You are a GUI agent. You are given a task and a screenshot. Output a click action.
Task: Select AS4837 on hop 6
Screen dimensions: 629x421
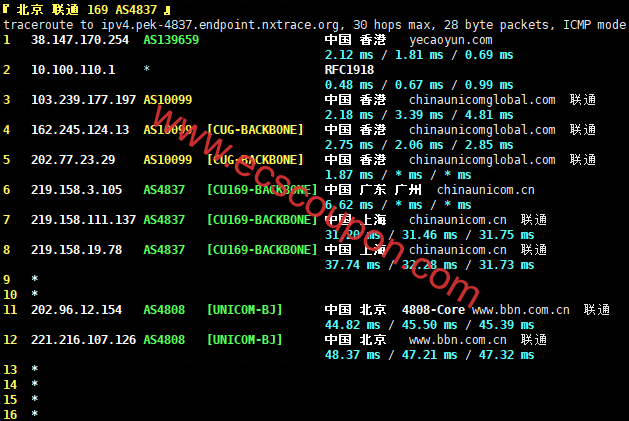(164, 190)
